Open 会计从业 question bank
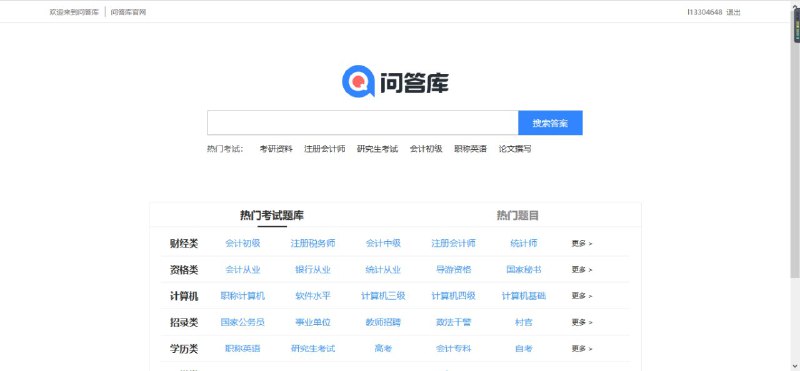Screen dimensions: 800x371 pos(243,269)
